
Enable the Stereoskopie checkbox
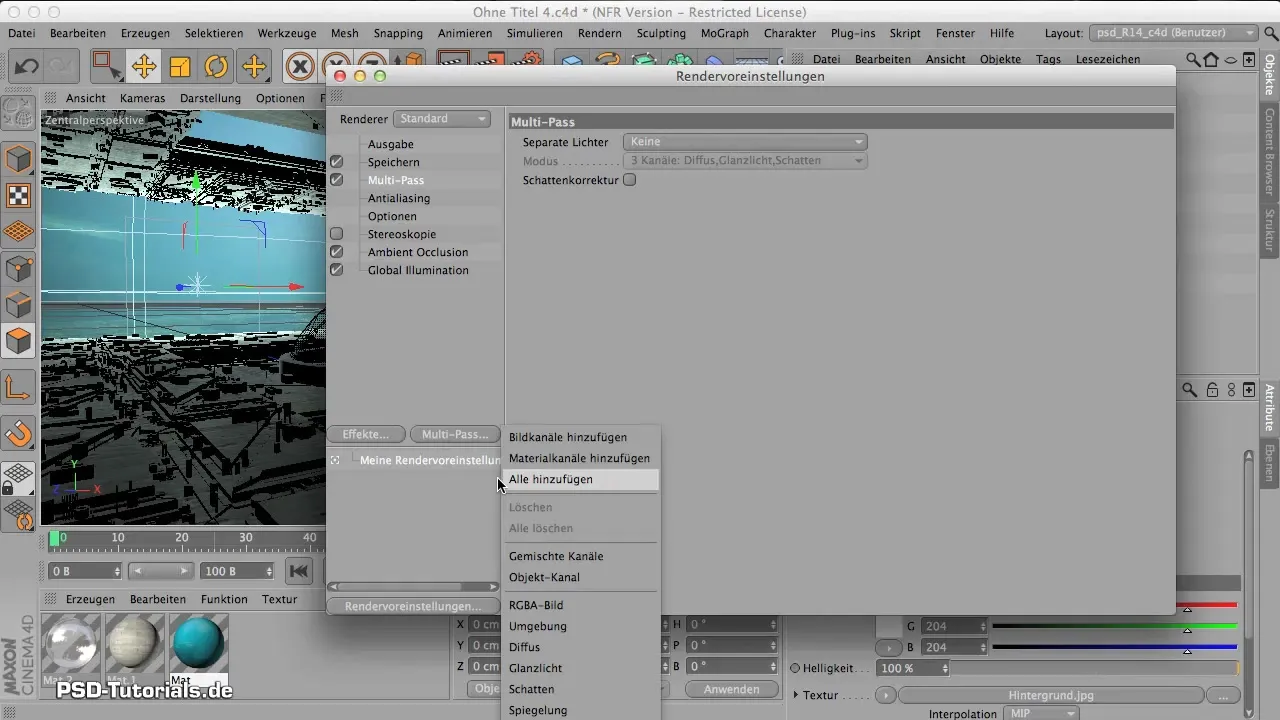pyautogui.click(x=337, y=234)
